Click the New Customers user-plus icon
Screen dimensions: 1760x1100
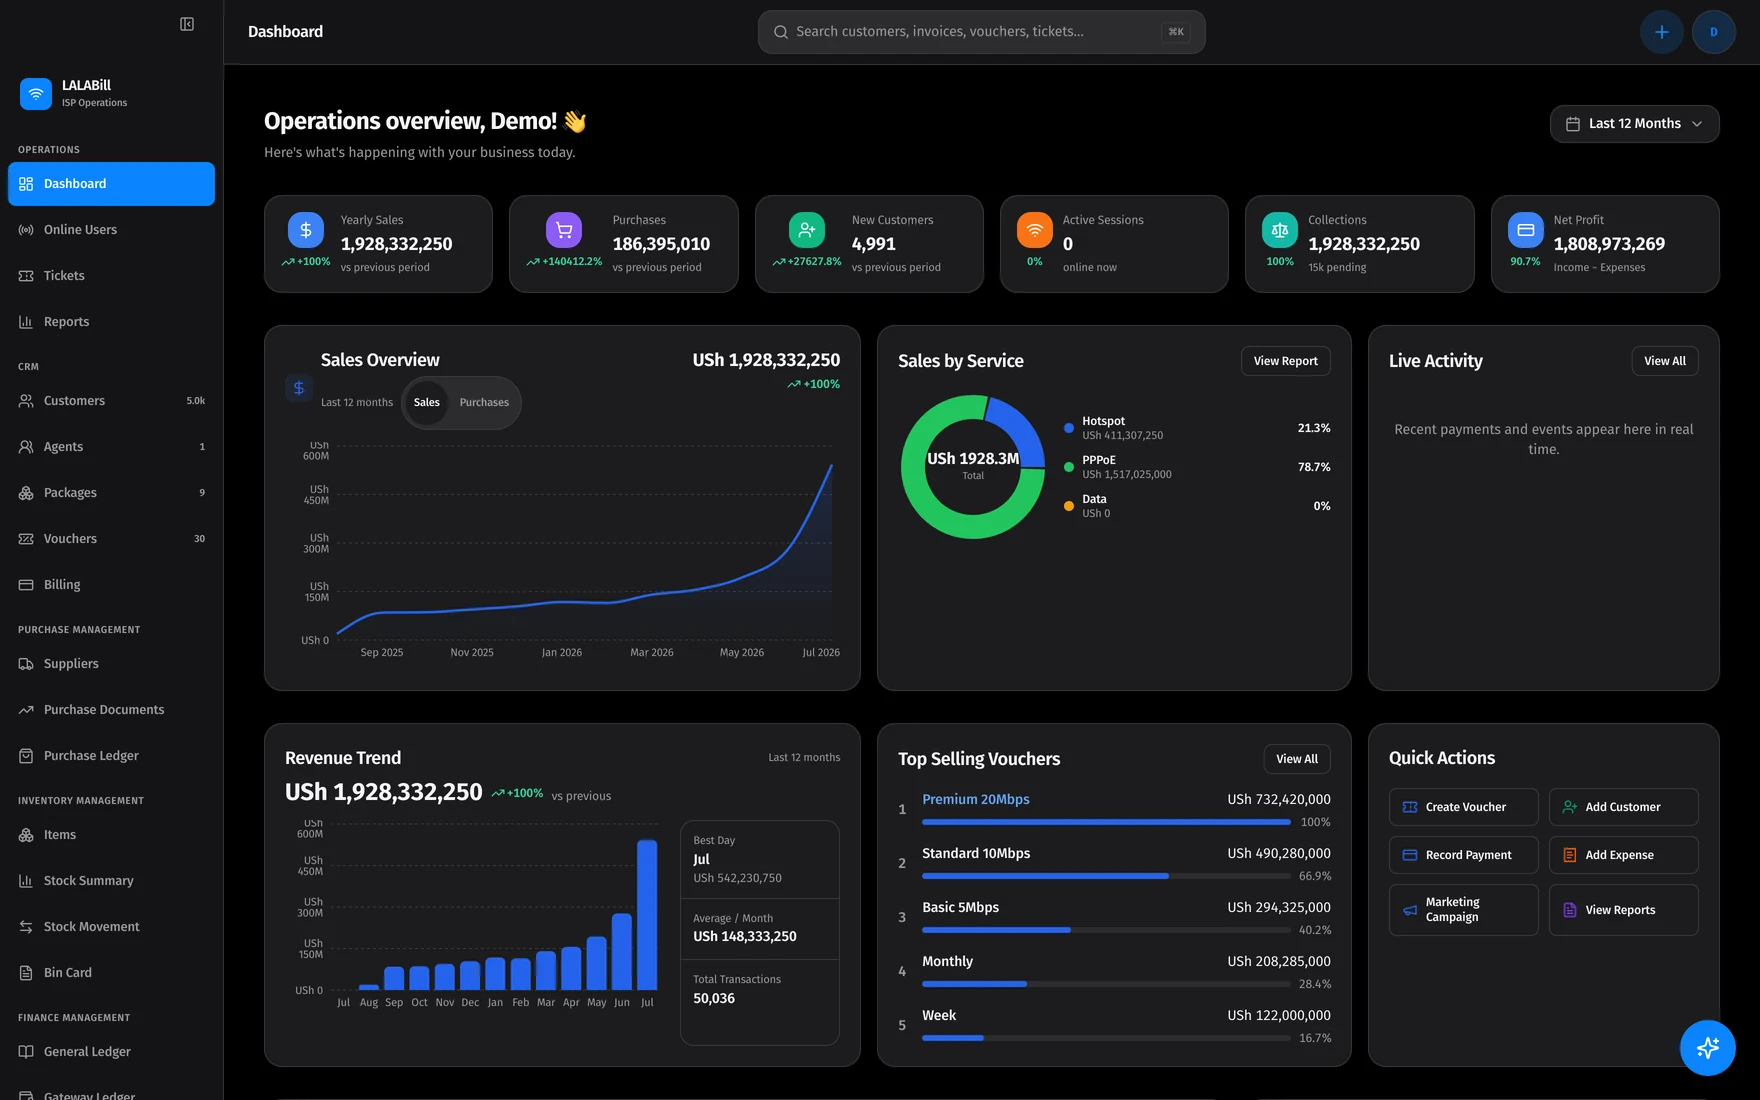click(807, 230)
